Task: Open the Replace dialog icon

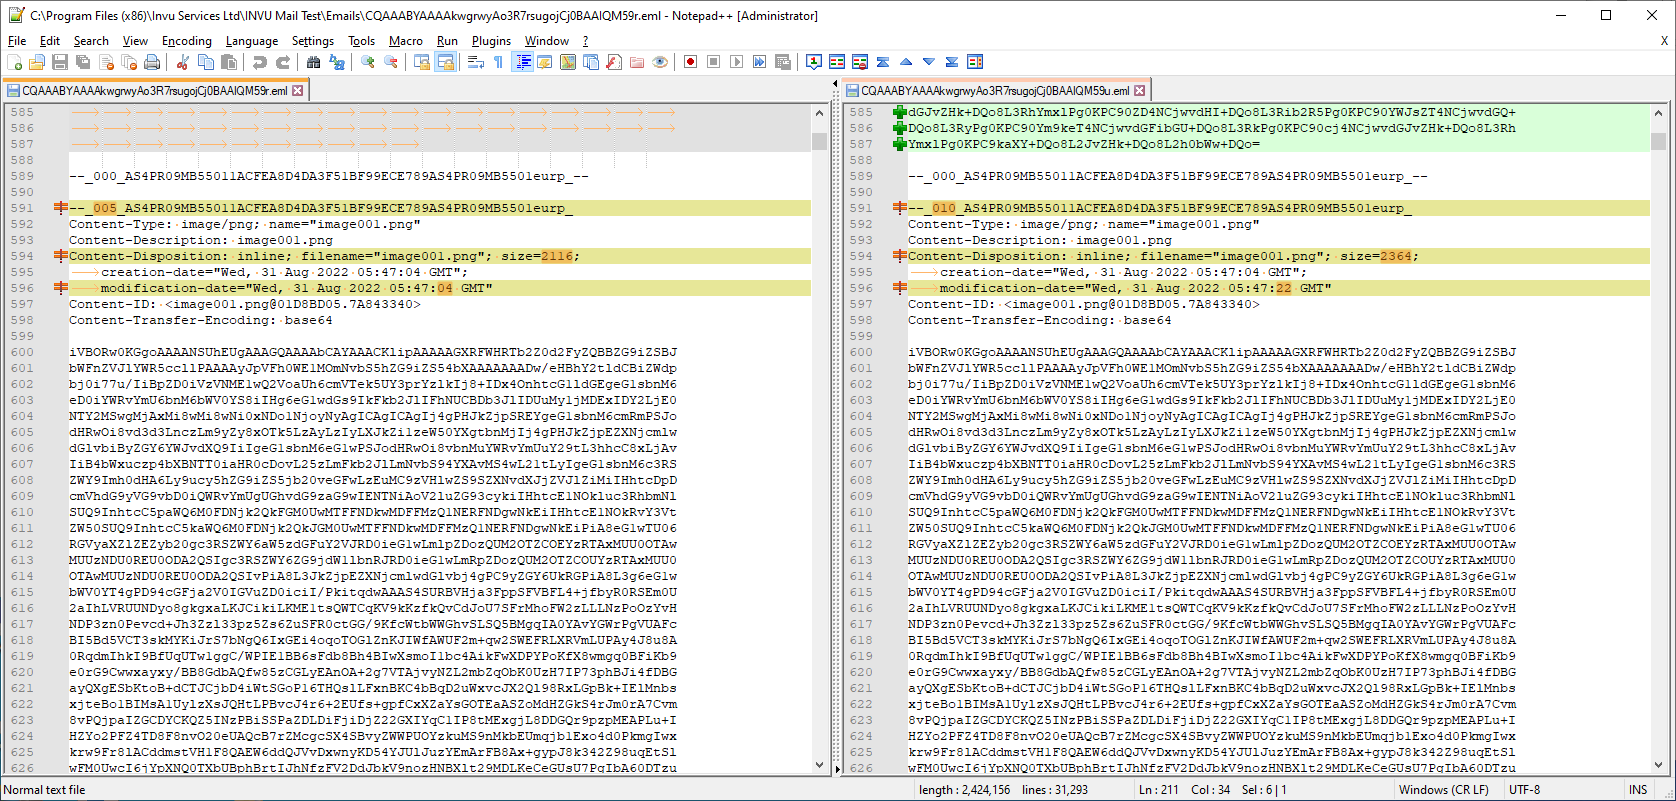Action: tap(337, 62)
